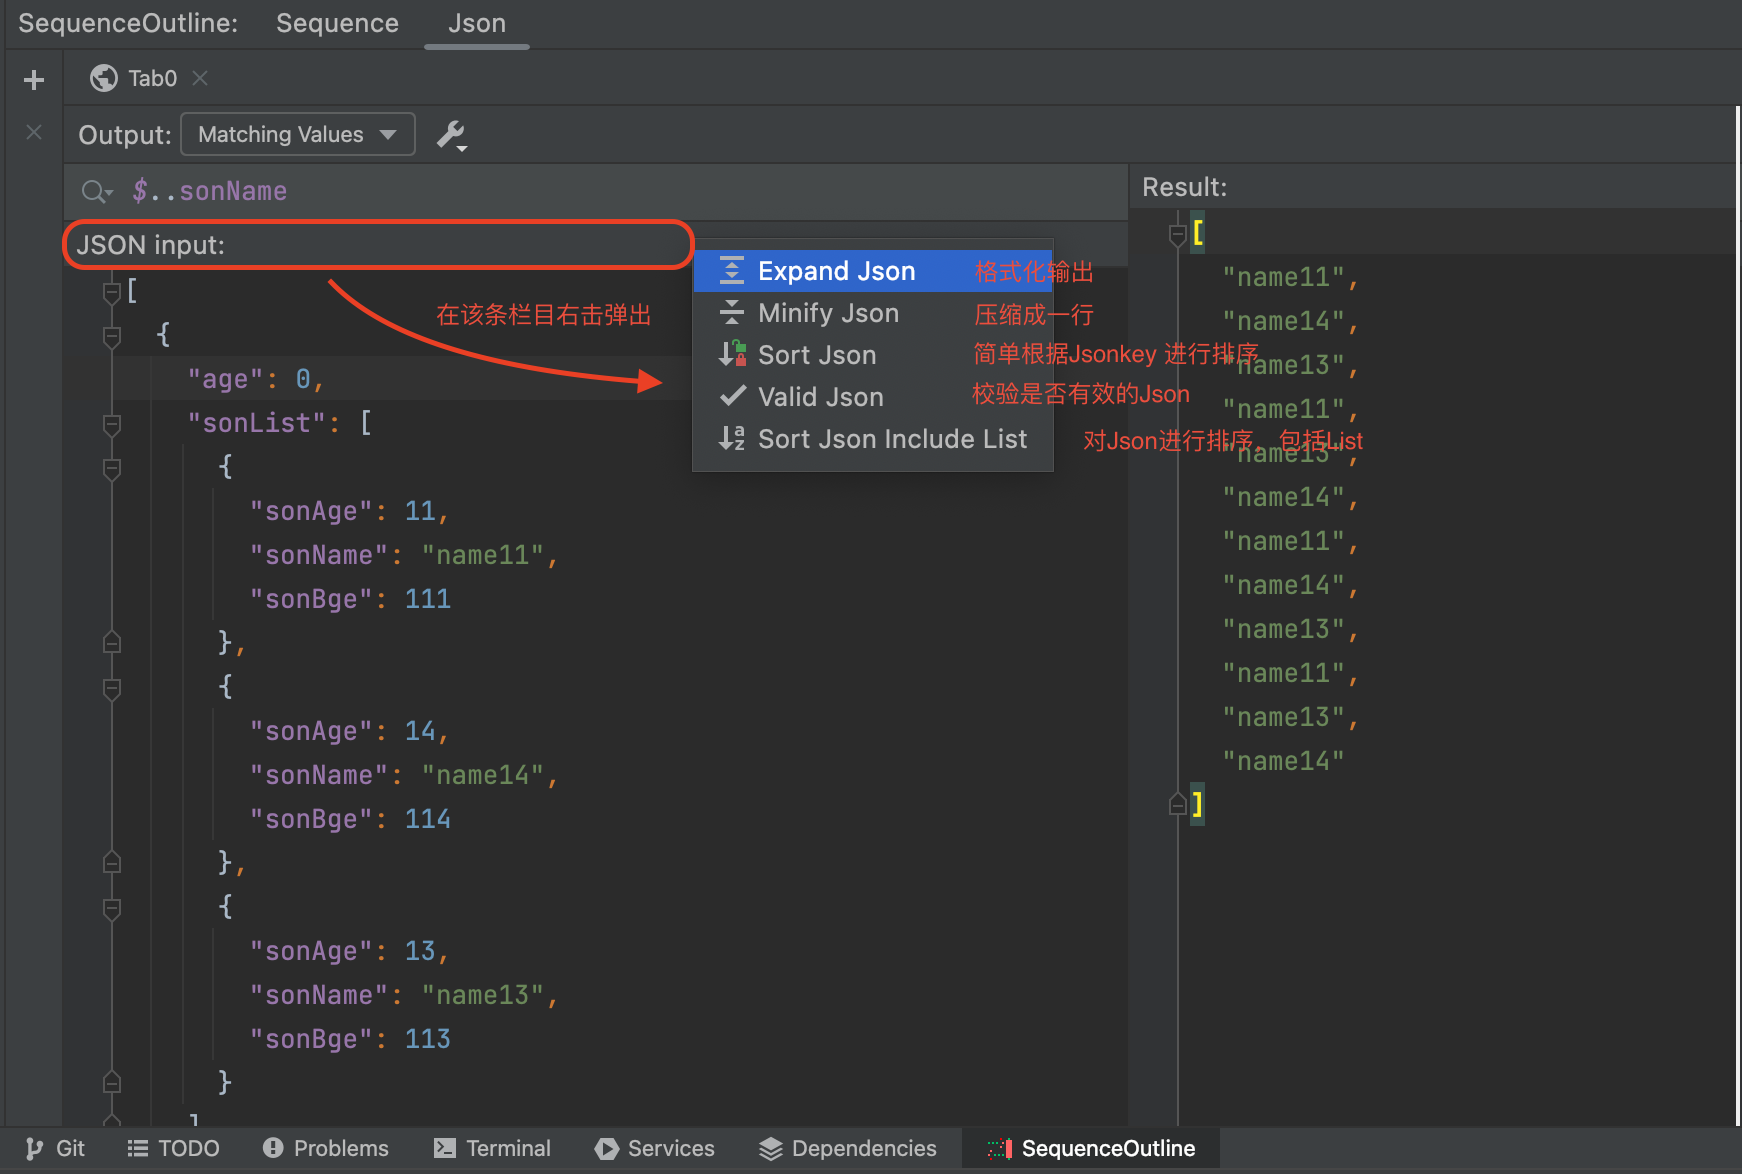
Task: Close Tab0 with its x button
Action: click(200, 78)
